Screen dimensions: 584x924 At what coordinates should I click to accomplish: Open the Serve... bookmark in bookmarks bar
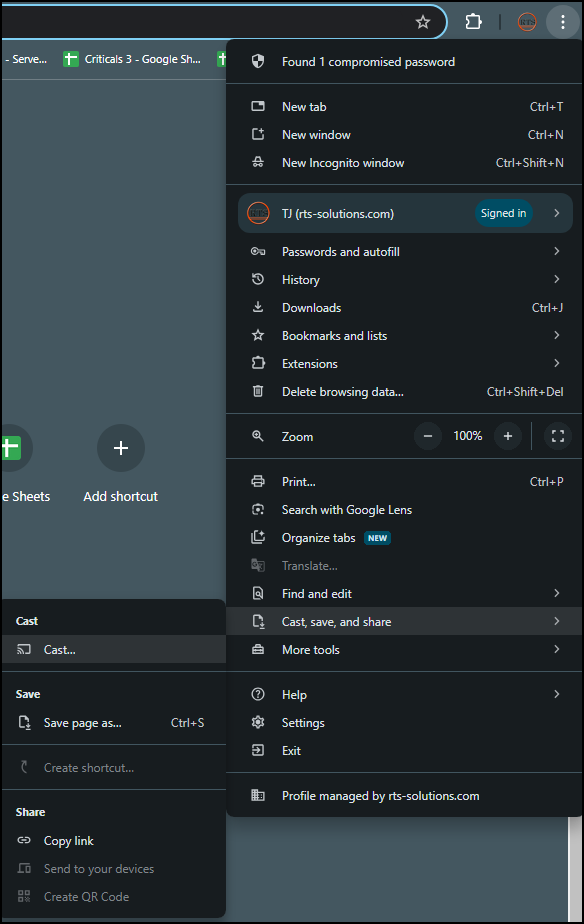point(27,59)
